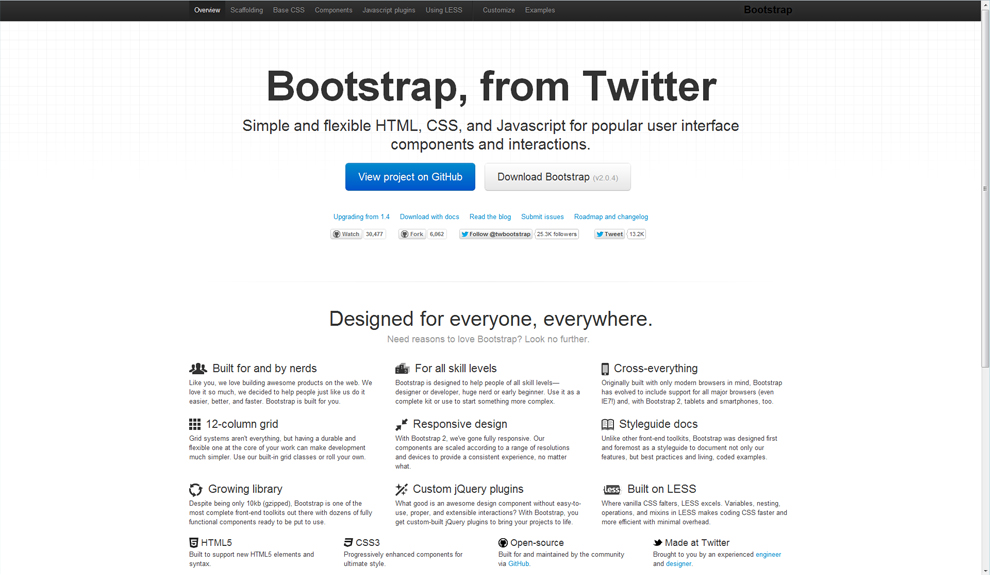
Task: Click the refresh icon beside Growing library
Action: click(x=196, y=489)
